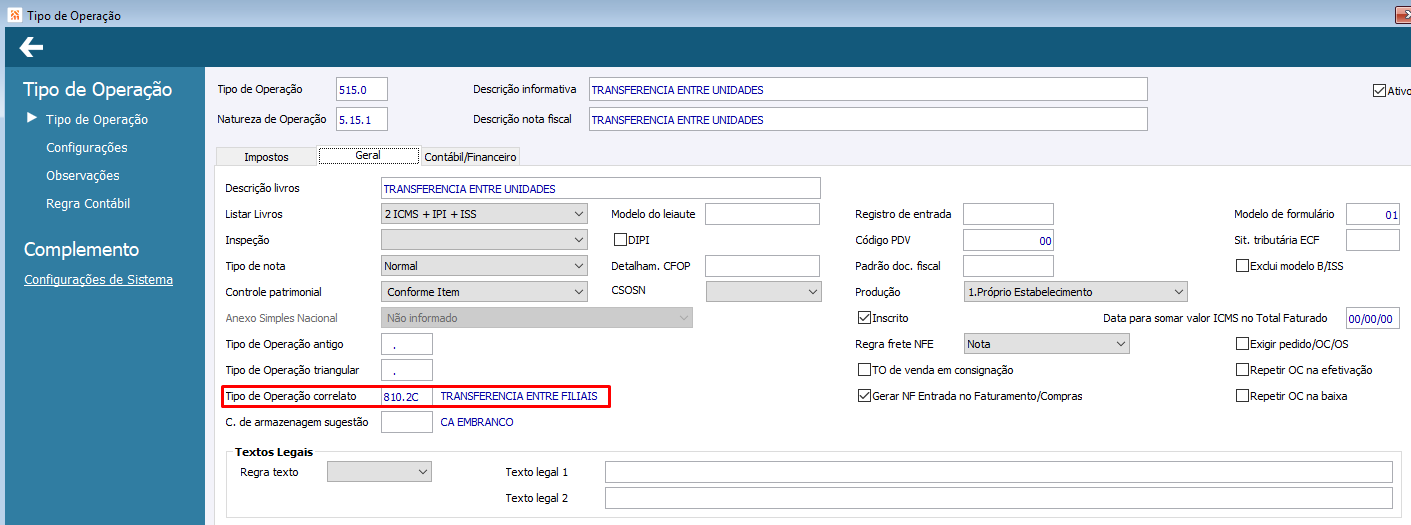Enable Repetir OC na efetivação
The image size is (1411, 525).
tap(1243, 370)
